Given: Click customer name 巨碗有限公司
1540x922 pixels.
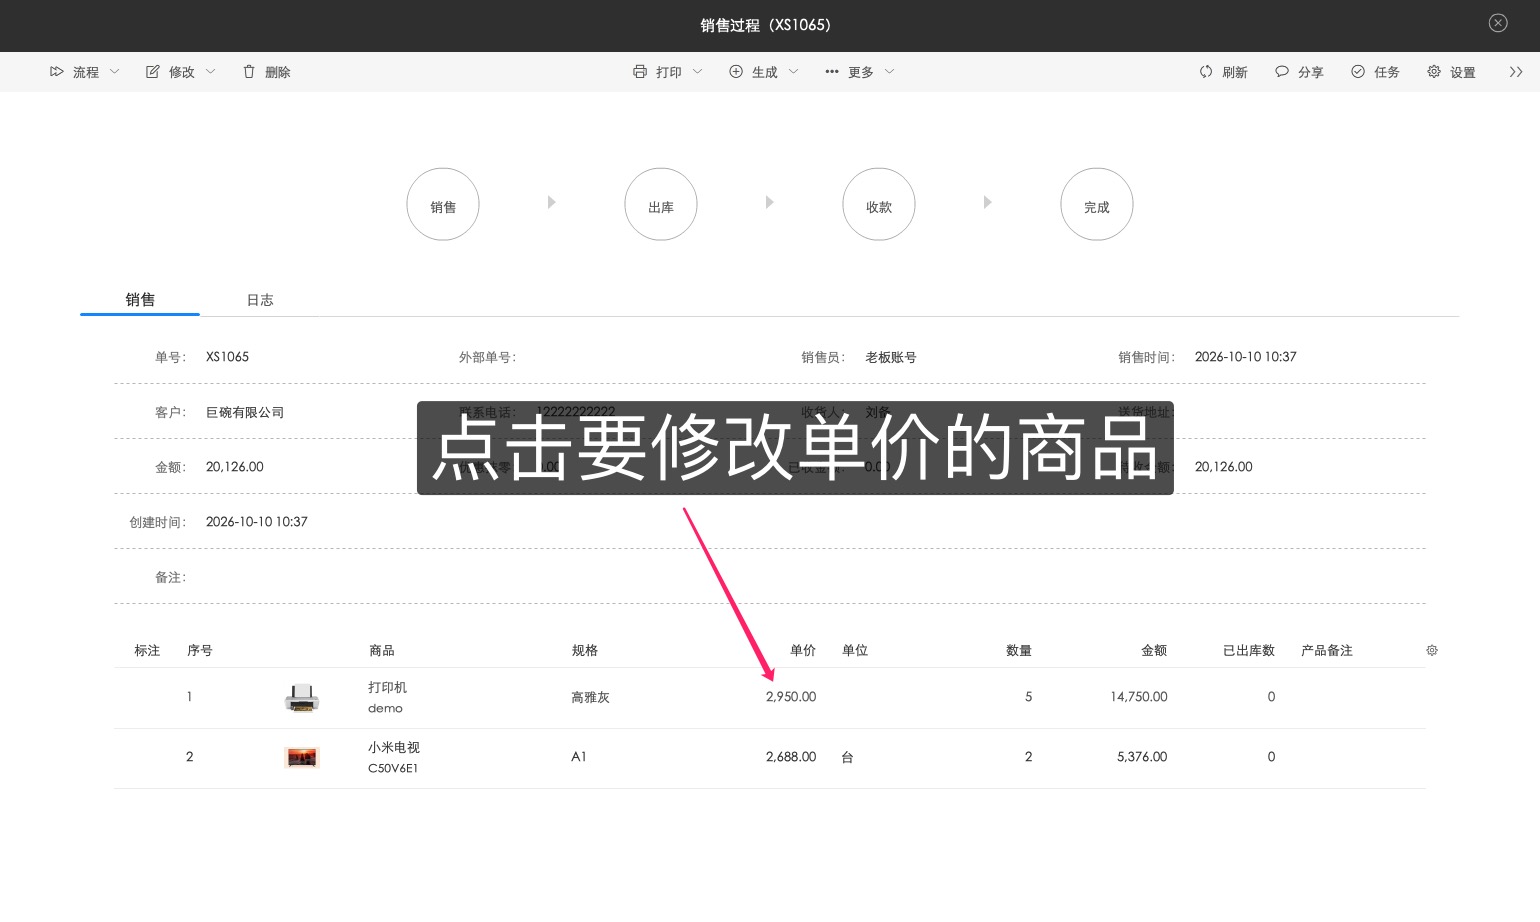Looking at the screenshot, I should point(245,412).
